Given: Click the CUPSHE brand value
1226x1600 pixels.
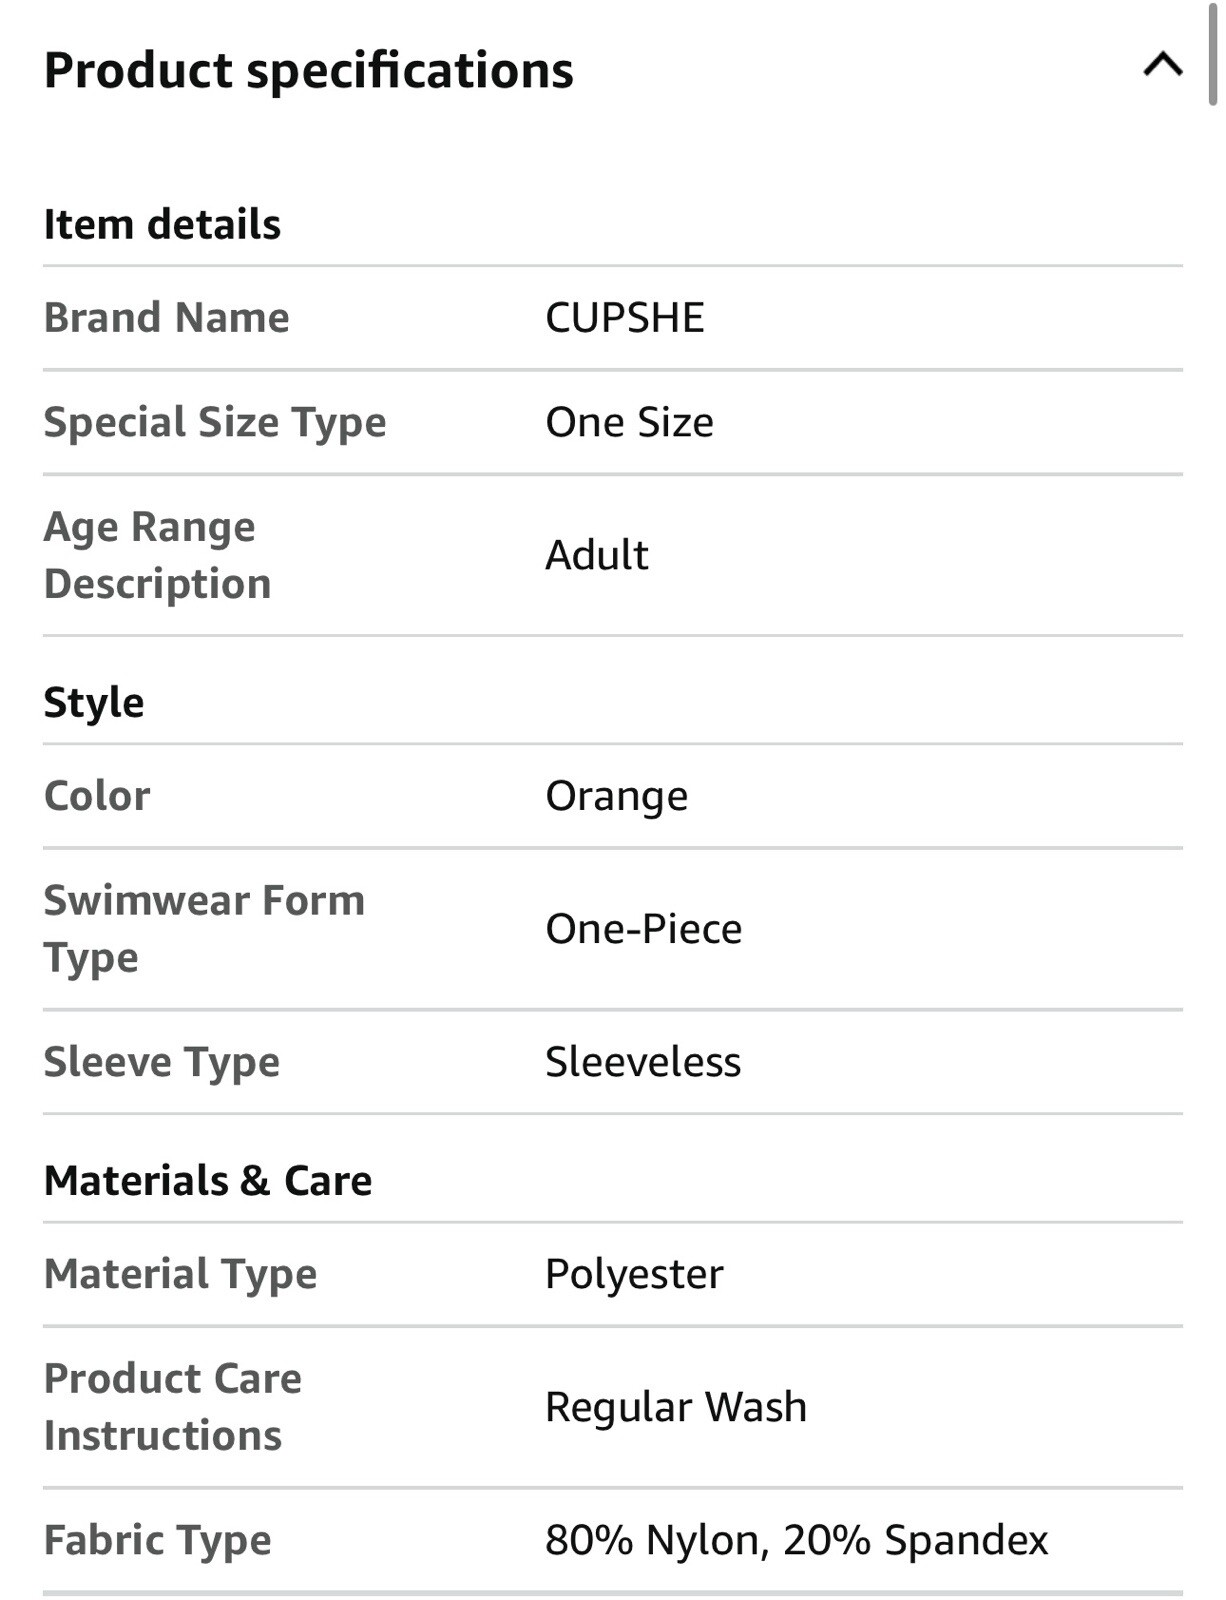Looking at the screenshot, I should [x=625, y=318].
